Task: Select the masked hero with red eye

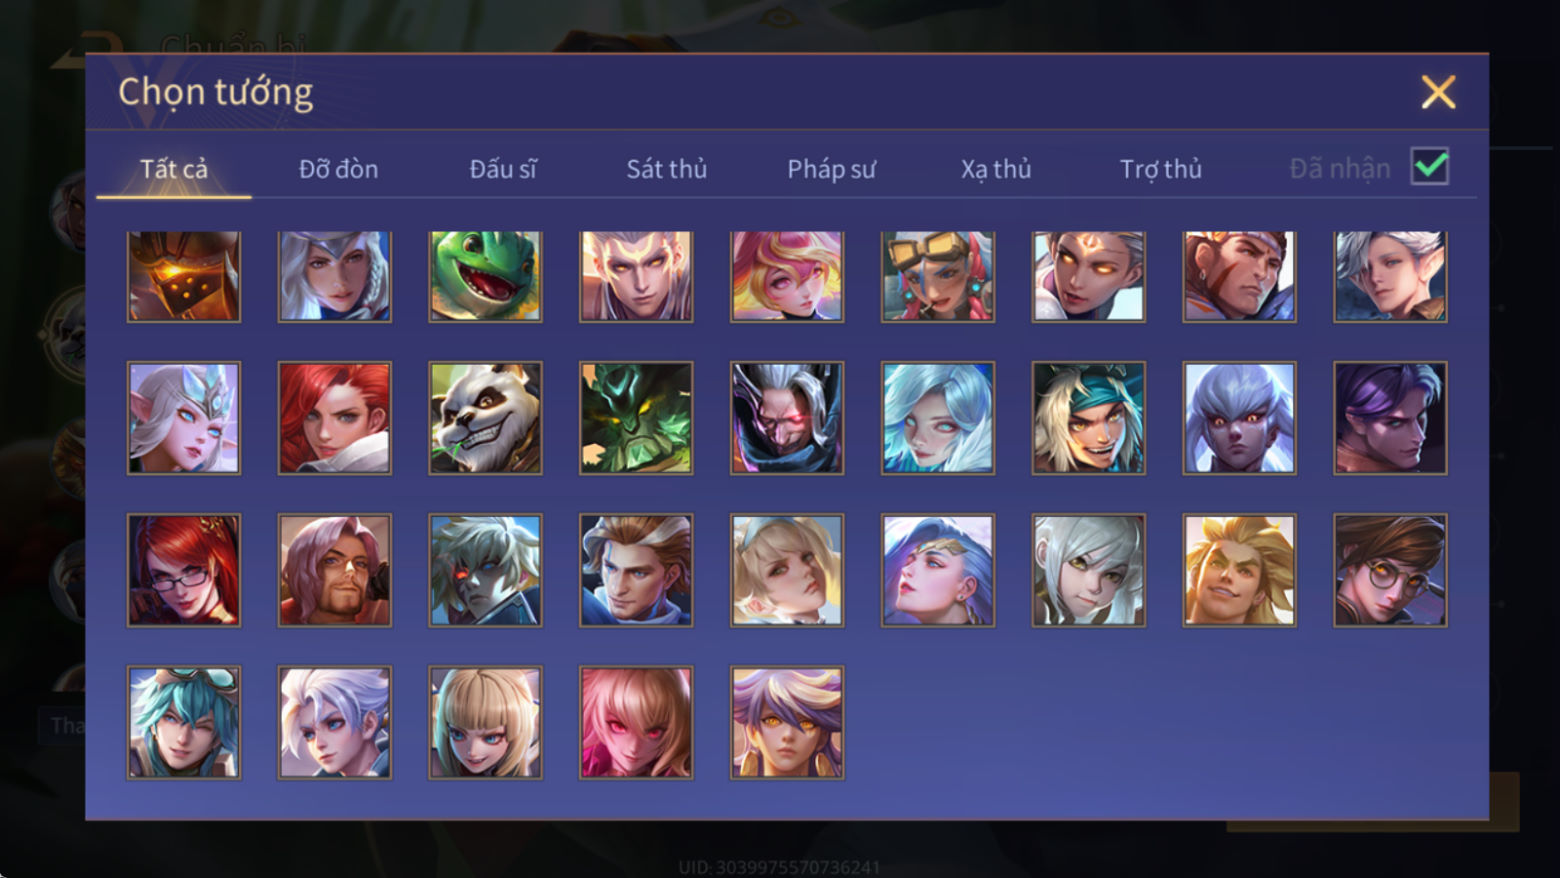Action: [x=787, y=418]
